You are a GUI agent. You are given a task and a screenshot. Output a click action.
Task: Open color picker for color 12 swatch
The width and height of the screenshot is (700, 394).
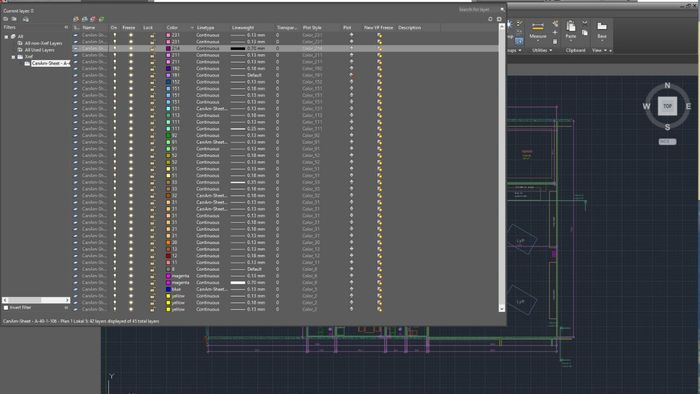click(x=168, y=256)
